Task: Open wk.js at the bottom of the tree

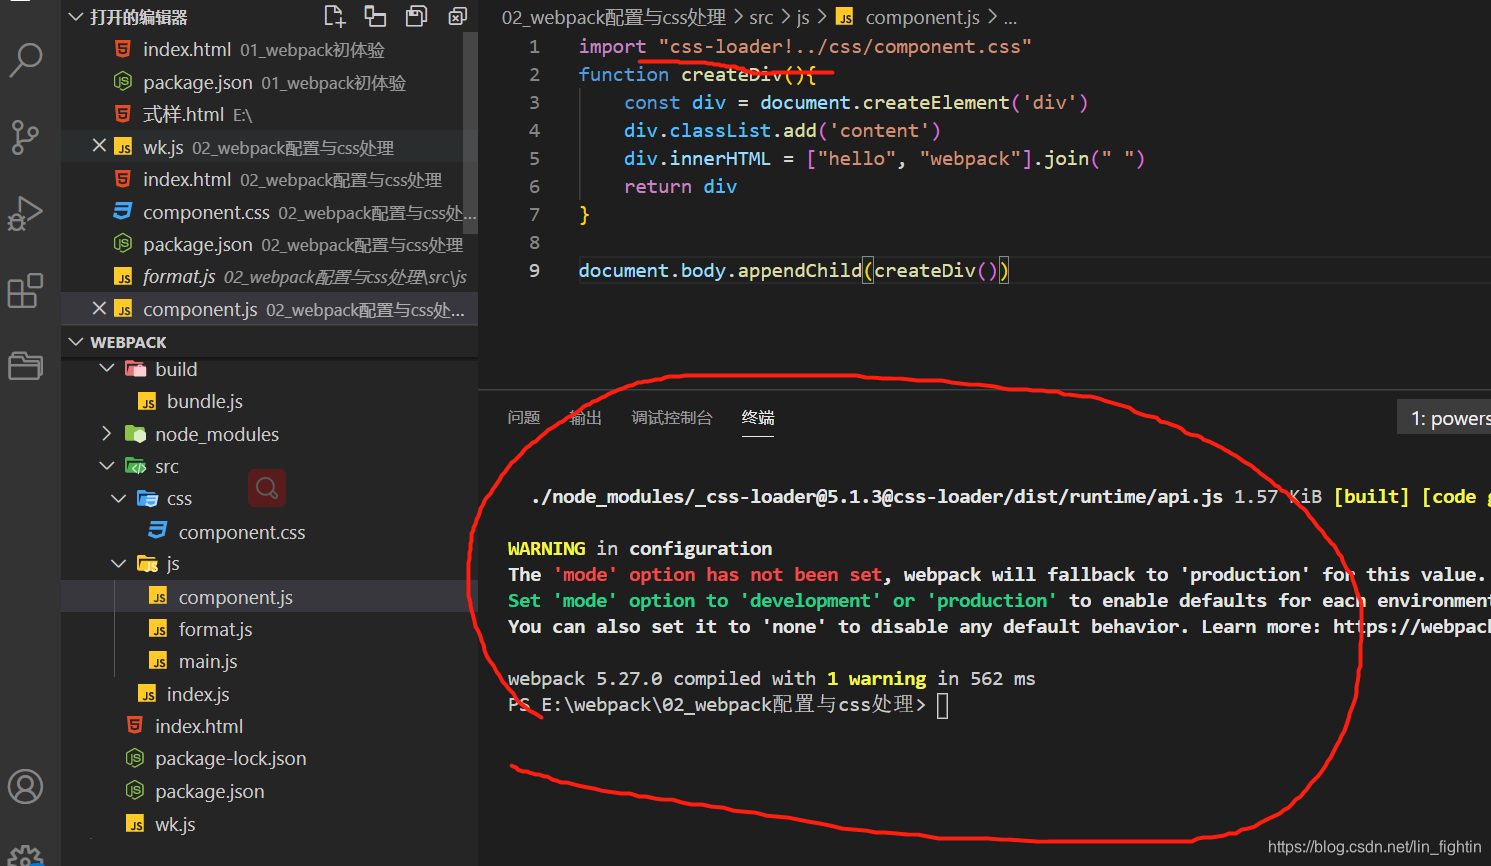Action: pyautogui.click(x=175, y=824)
